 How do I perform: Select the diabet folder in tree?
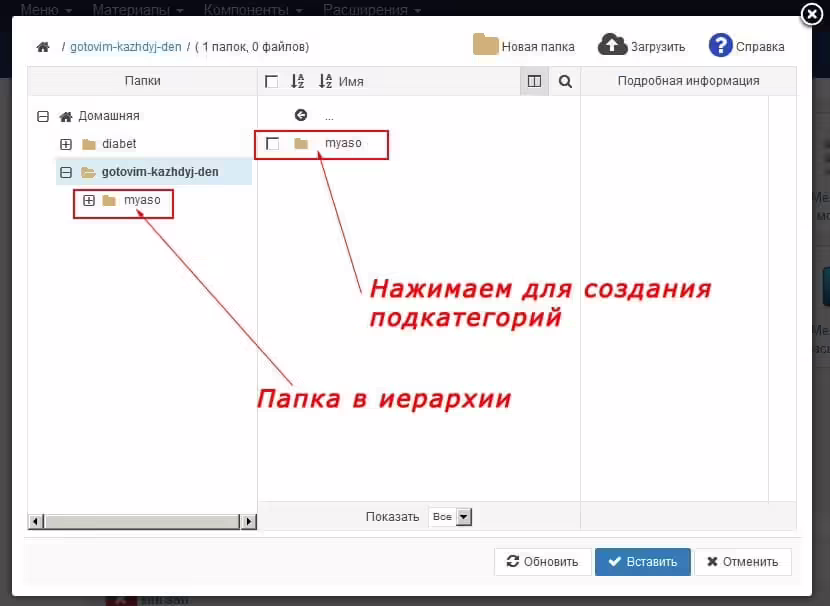119,144
